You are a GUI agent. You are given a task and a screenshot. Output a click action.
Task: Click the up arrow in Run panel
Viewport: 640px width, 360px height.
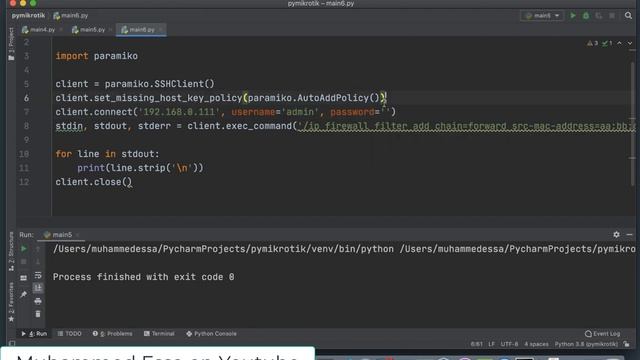38,249
